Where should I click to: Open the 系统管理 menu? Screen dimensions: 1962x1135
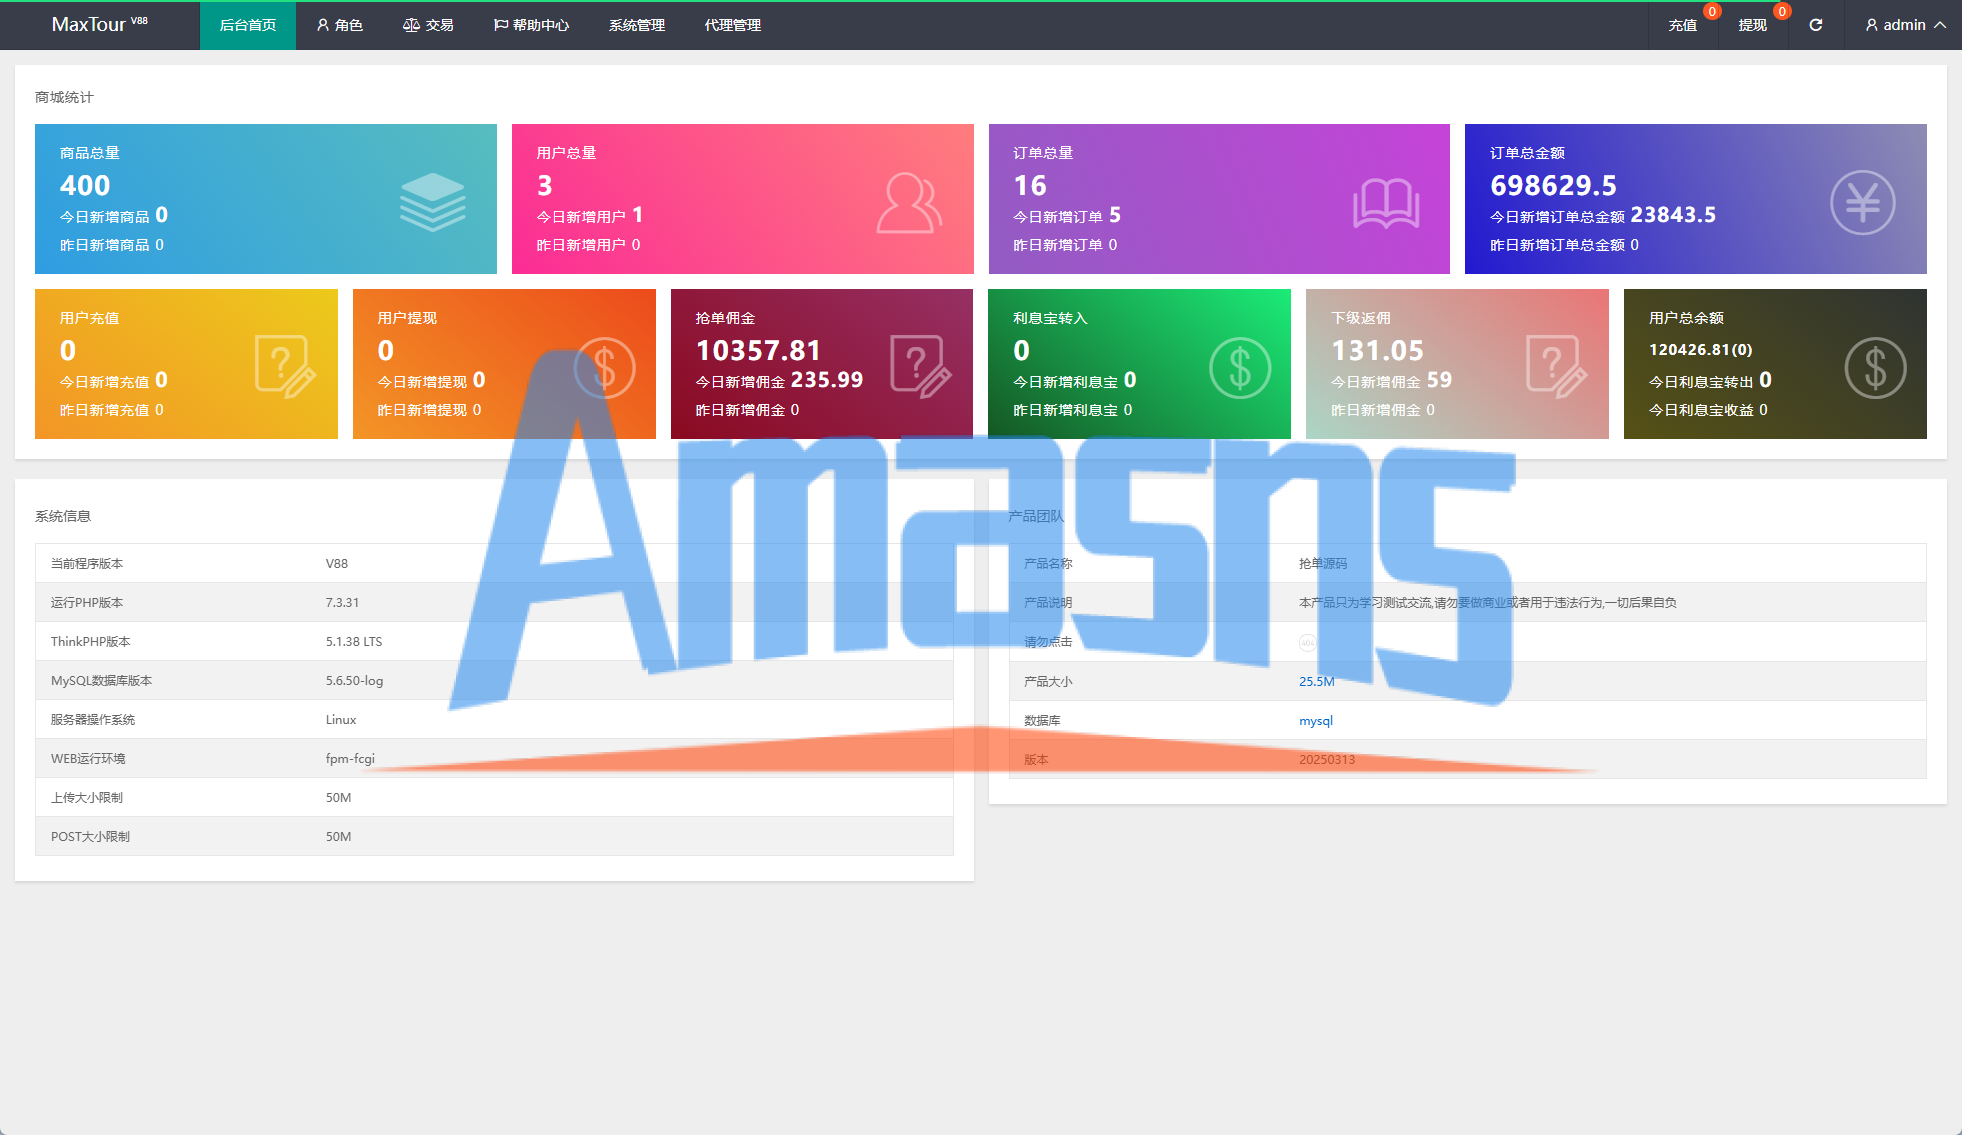[x=636, y=25]
